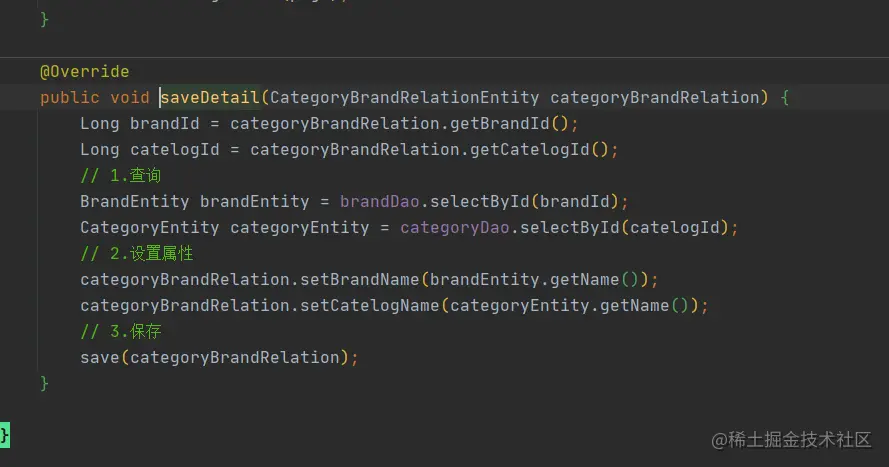Click the 'void' keyword

130,97
